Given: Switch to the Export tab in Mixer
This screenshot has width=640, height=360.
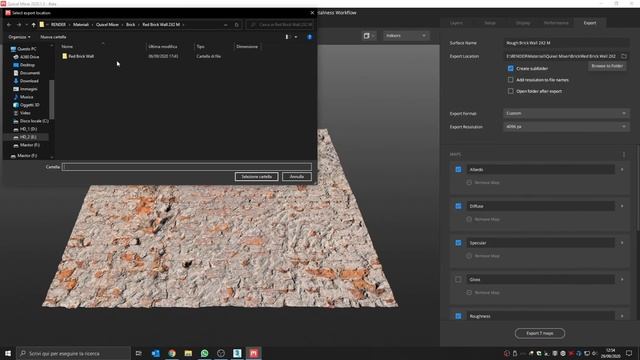Looking at the screenshot, I should [x=590, y=23].
